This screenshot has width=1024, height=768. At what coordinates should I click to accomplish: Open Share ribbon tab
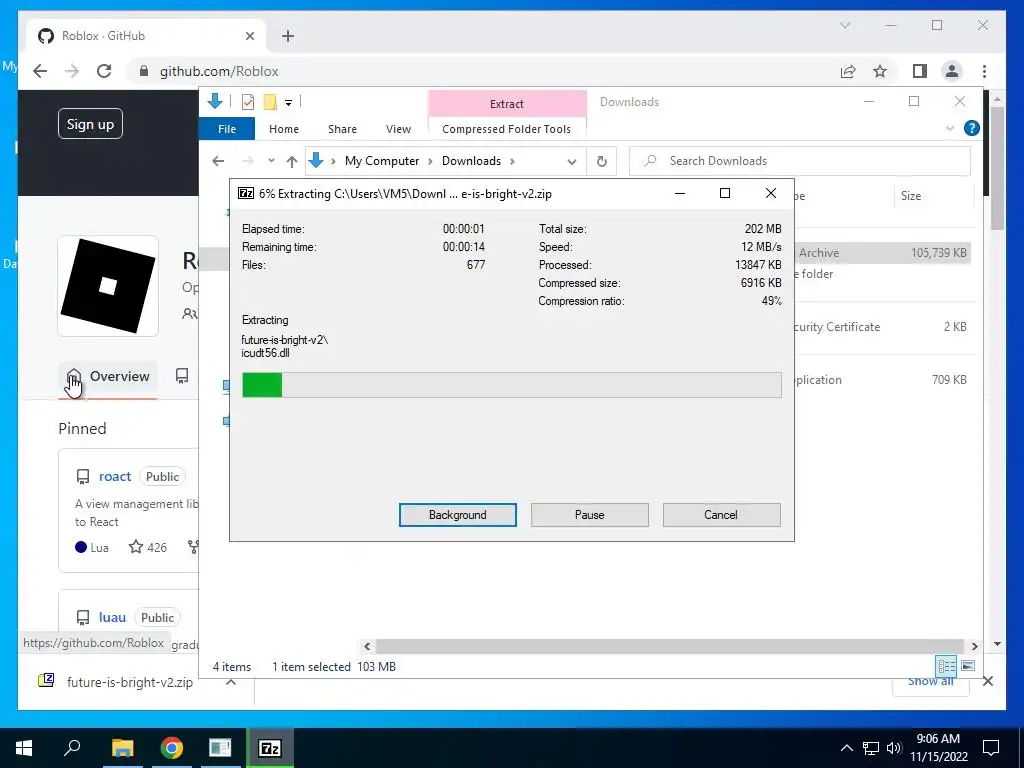coord(342,129)
